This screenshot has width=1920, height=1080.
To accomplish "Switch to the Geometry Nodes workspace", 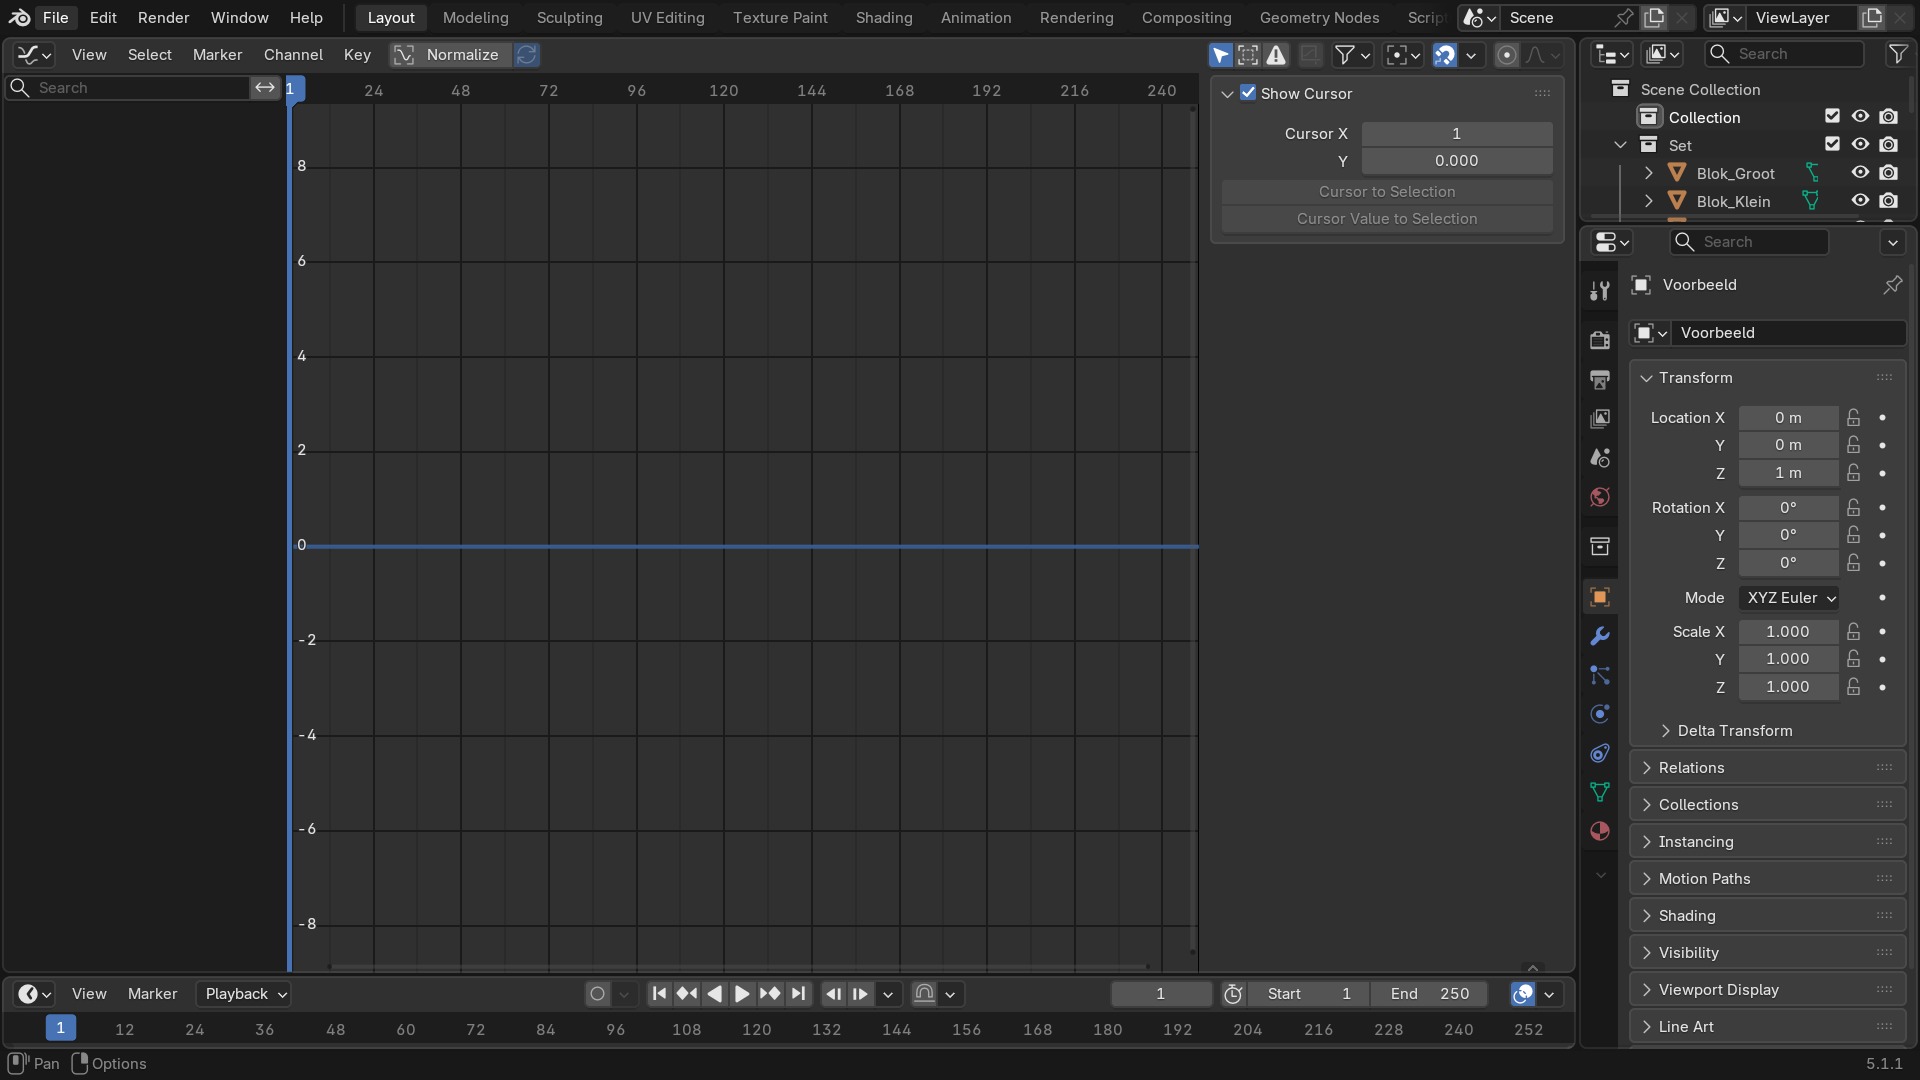I will point(1319,18).
